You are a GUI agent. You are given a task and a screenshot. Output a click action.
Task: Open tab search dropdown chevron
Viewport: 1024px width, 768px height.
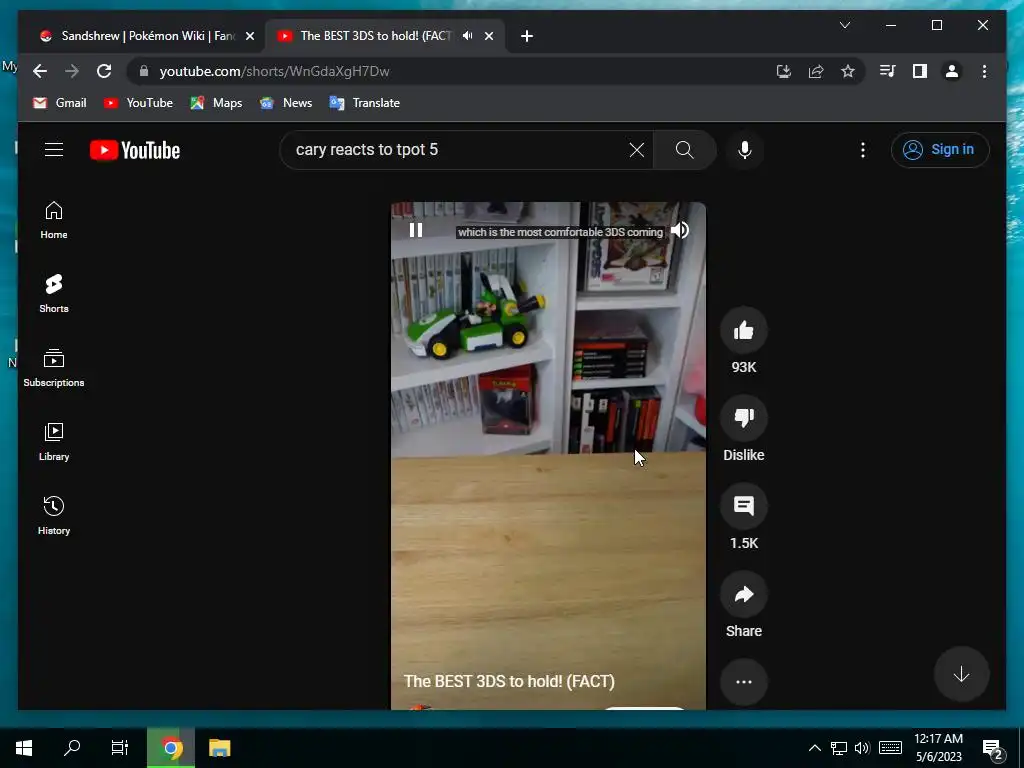pos(844,25)
